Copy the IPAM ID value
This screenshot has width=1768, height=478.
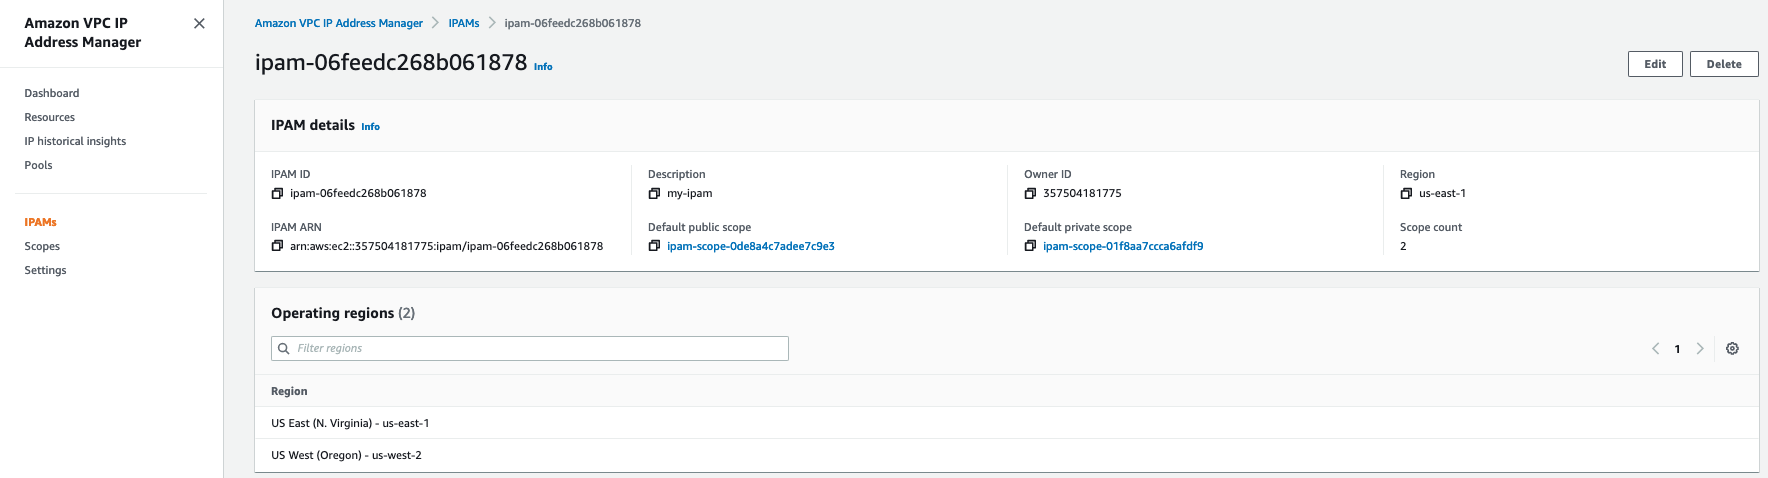click(277, 194)
